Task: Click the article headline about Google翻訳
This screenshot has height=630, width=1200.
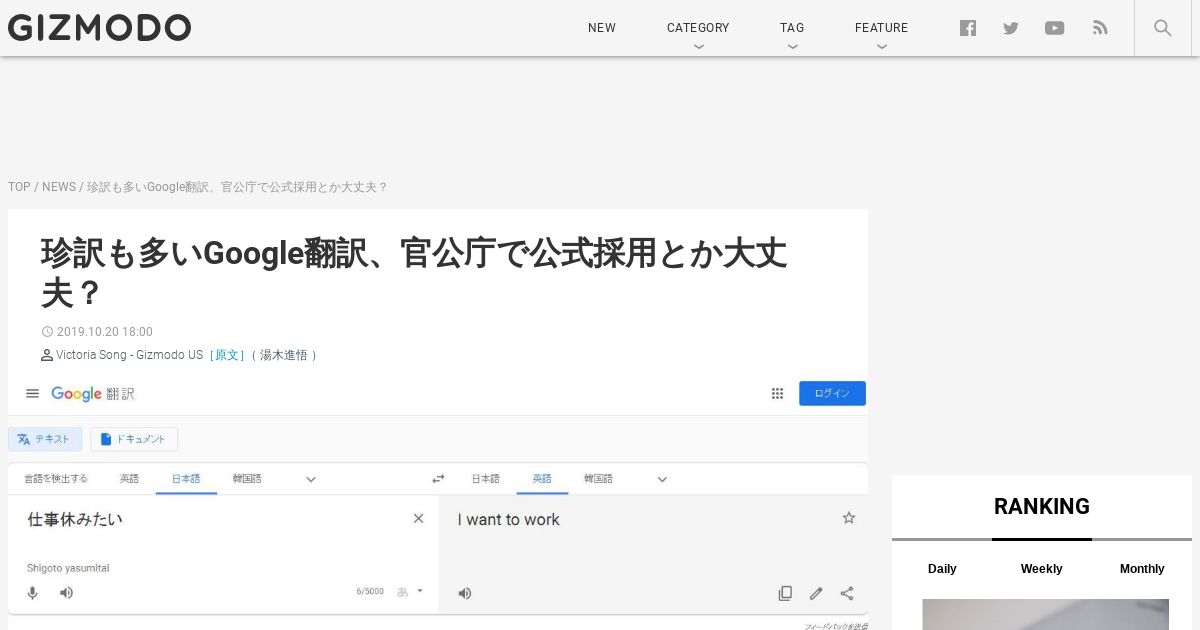Action: point(414,273)
